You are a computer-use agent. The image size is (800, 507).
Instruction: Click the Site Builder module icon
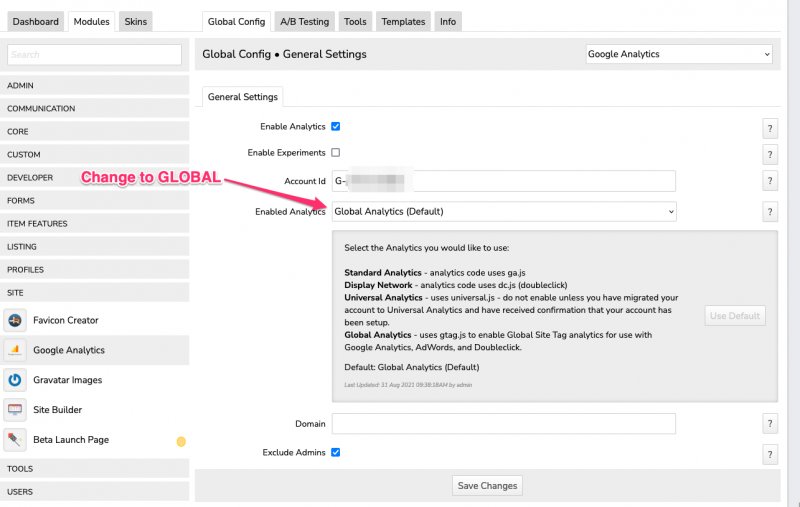click(15, 410)
